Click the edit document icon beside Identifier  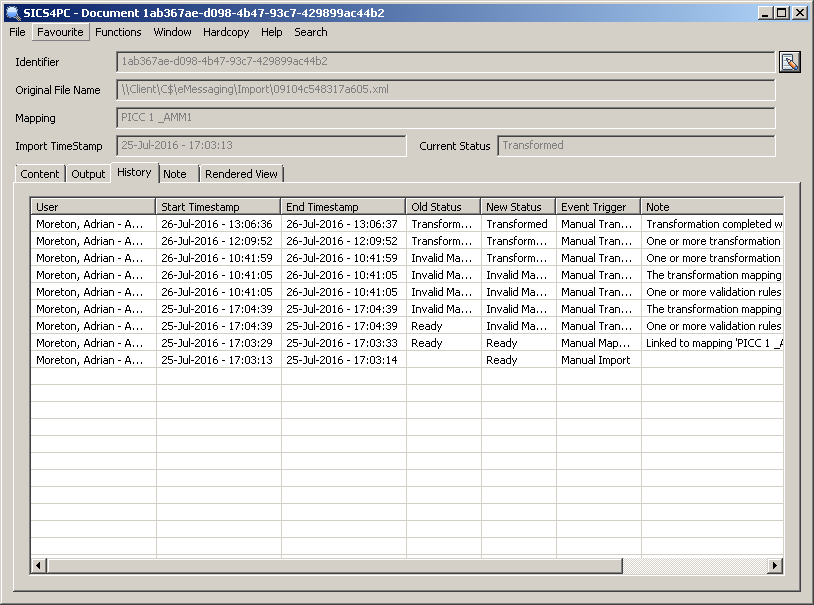pyautogui.click(x=790, y=62)
